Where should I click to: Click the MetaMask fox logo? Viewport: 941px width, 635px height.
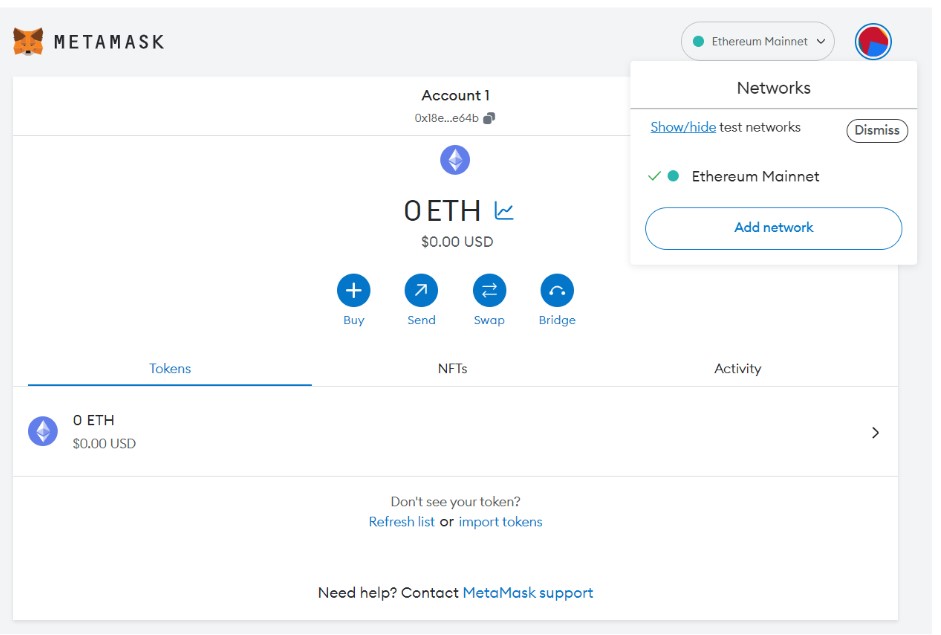point(28,41)
